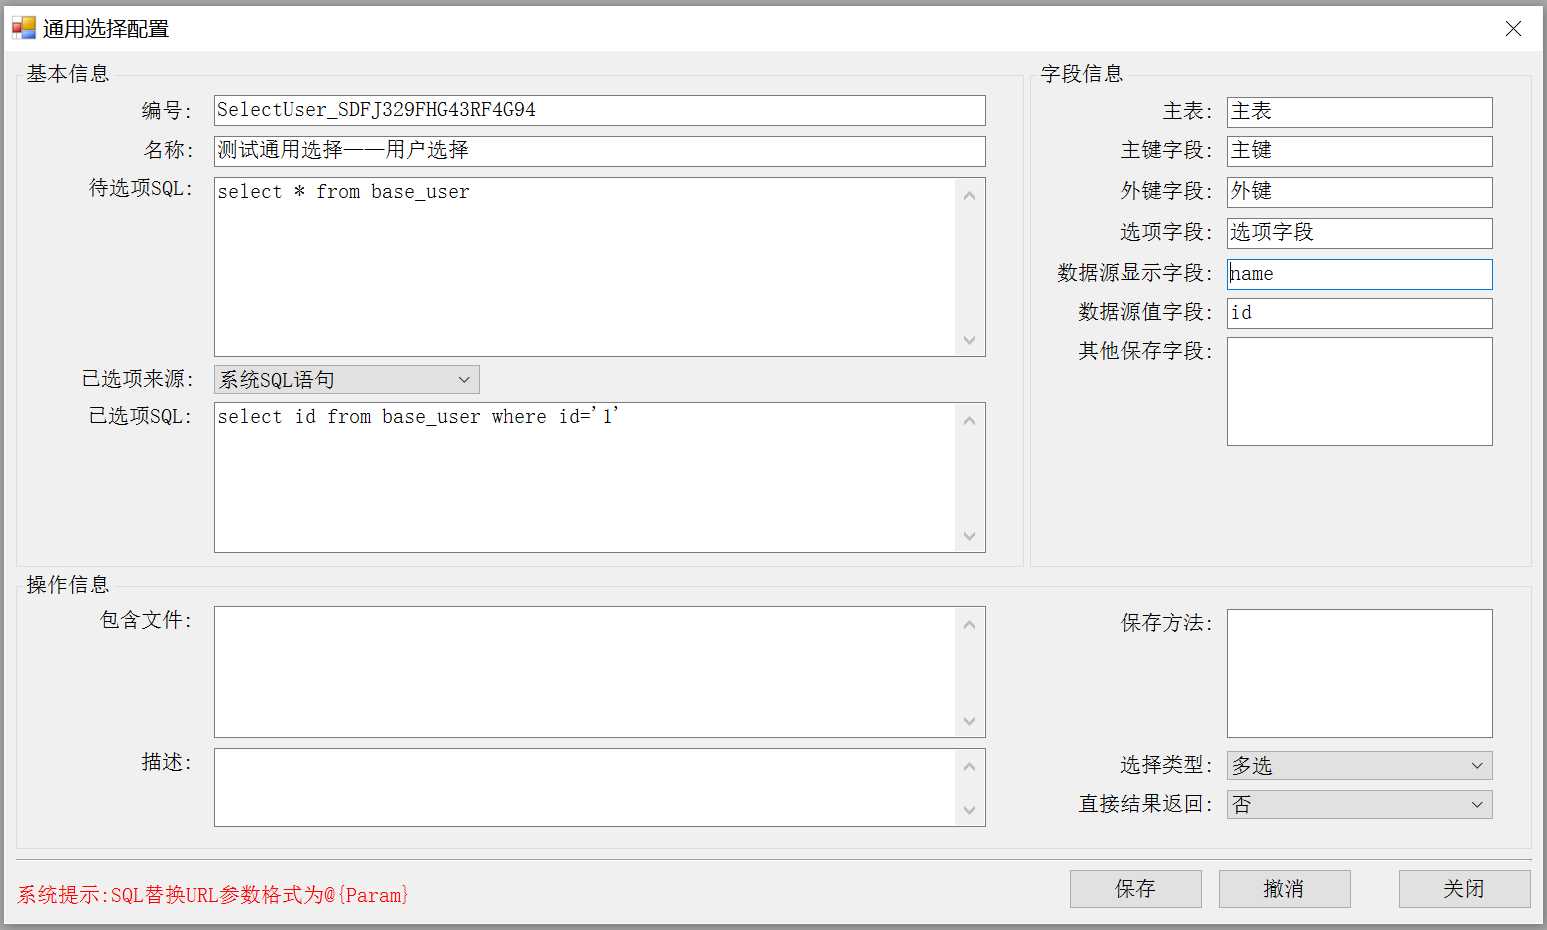
Task: Click the 操作信息 group title
Action: [x=68, y=585]
